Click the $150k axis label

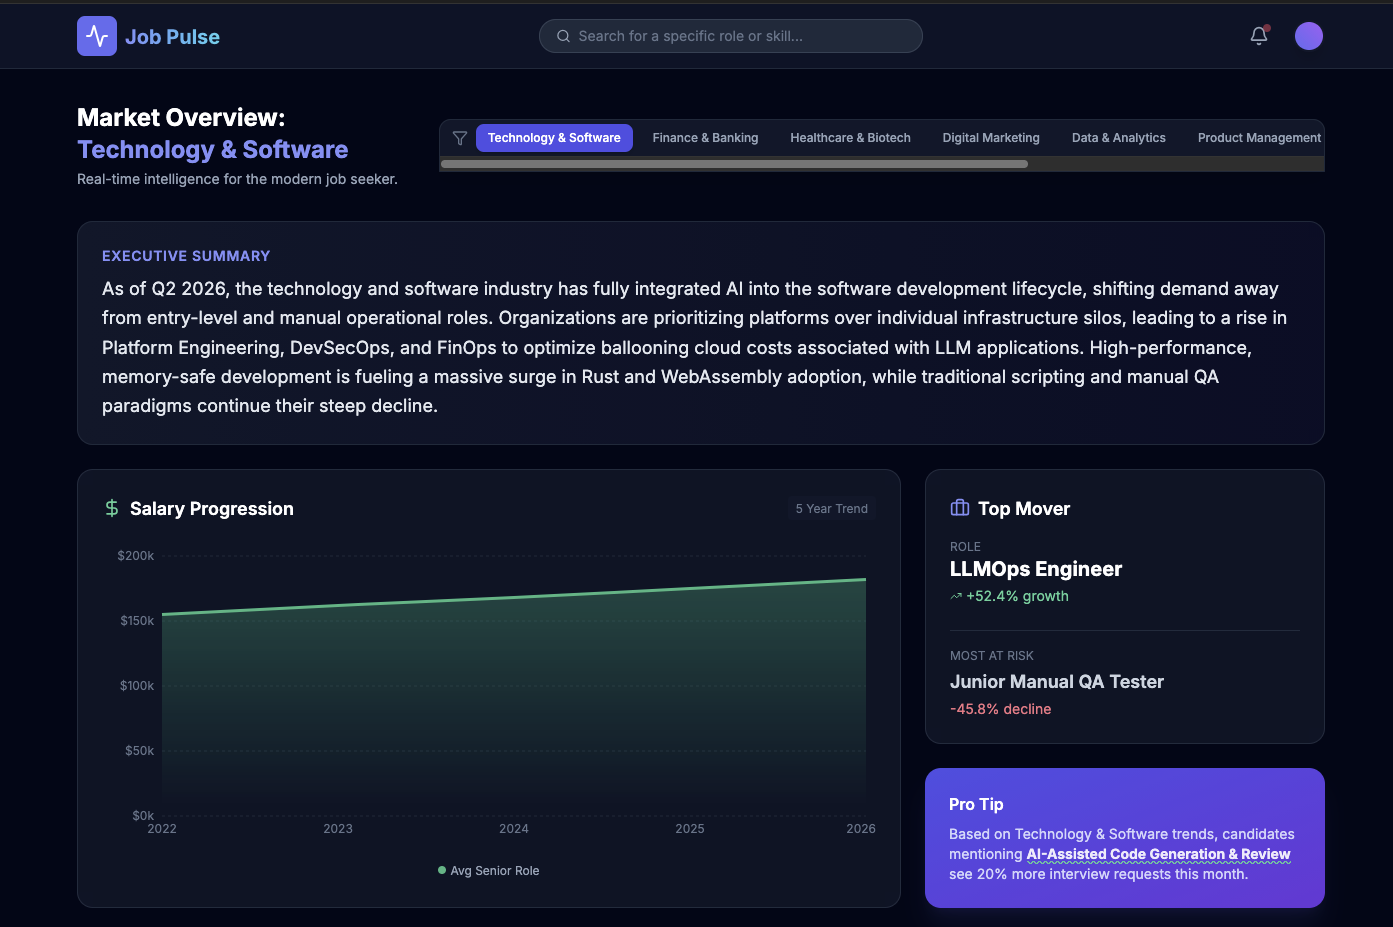tap(137, 621)
